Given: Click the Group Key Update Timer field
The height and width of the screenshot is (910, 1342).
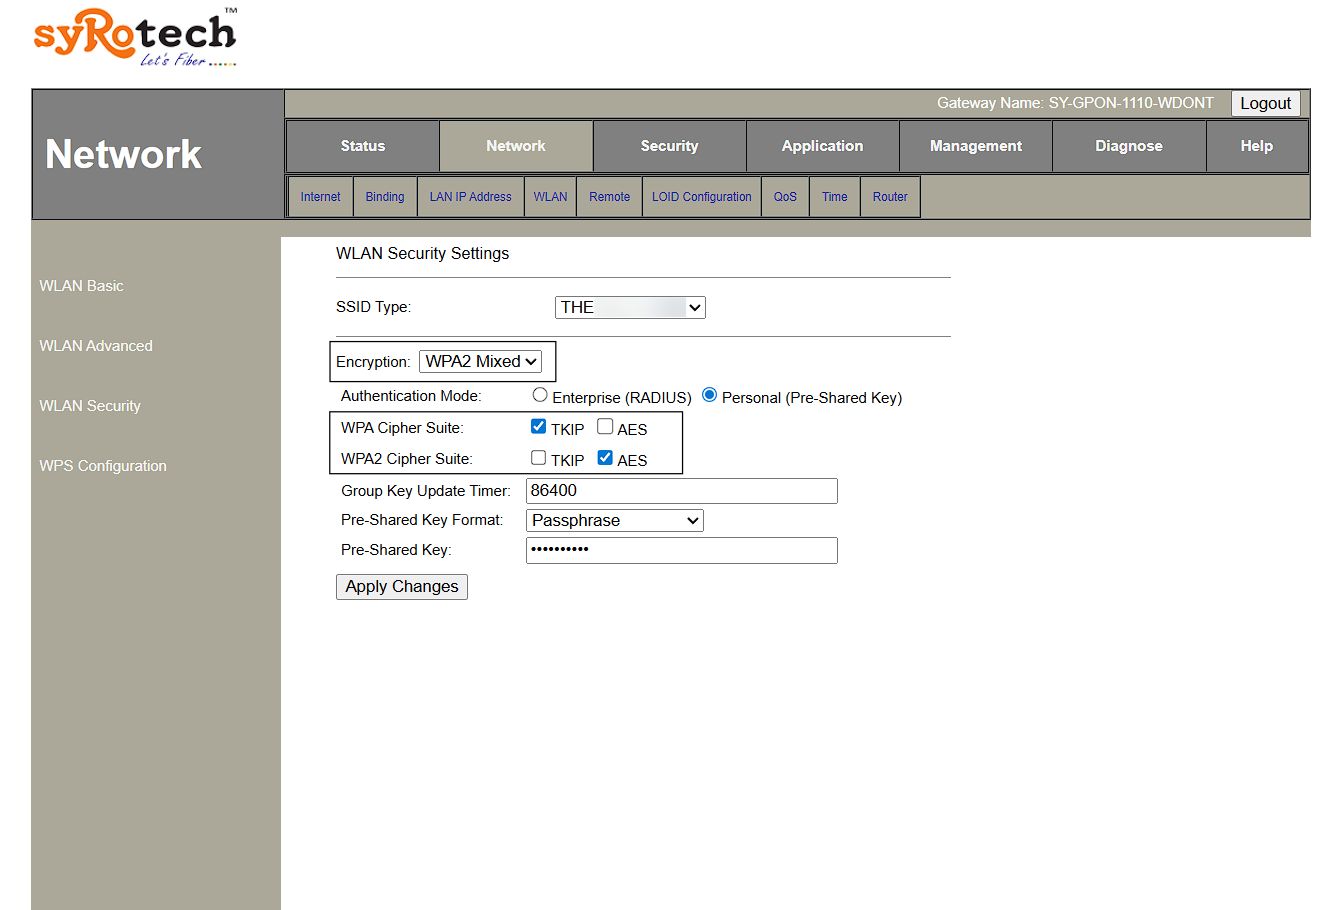Looking at the screenshot, I should click(681, 491).
